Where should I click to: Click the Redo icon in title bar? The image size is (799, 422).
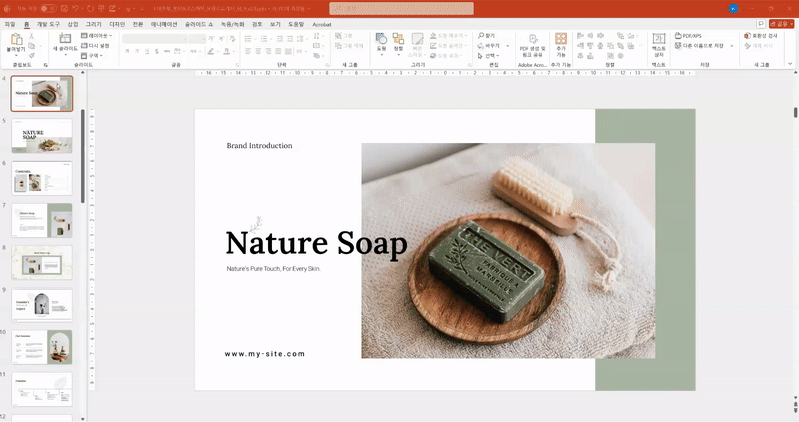90,9
